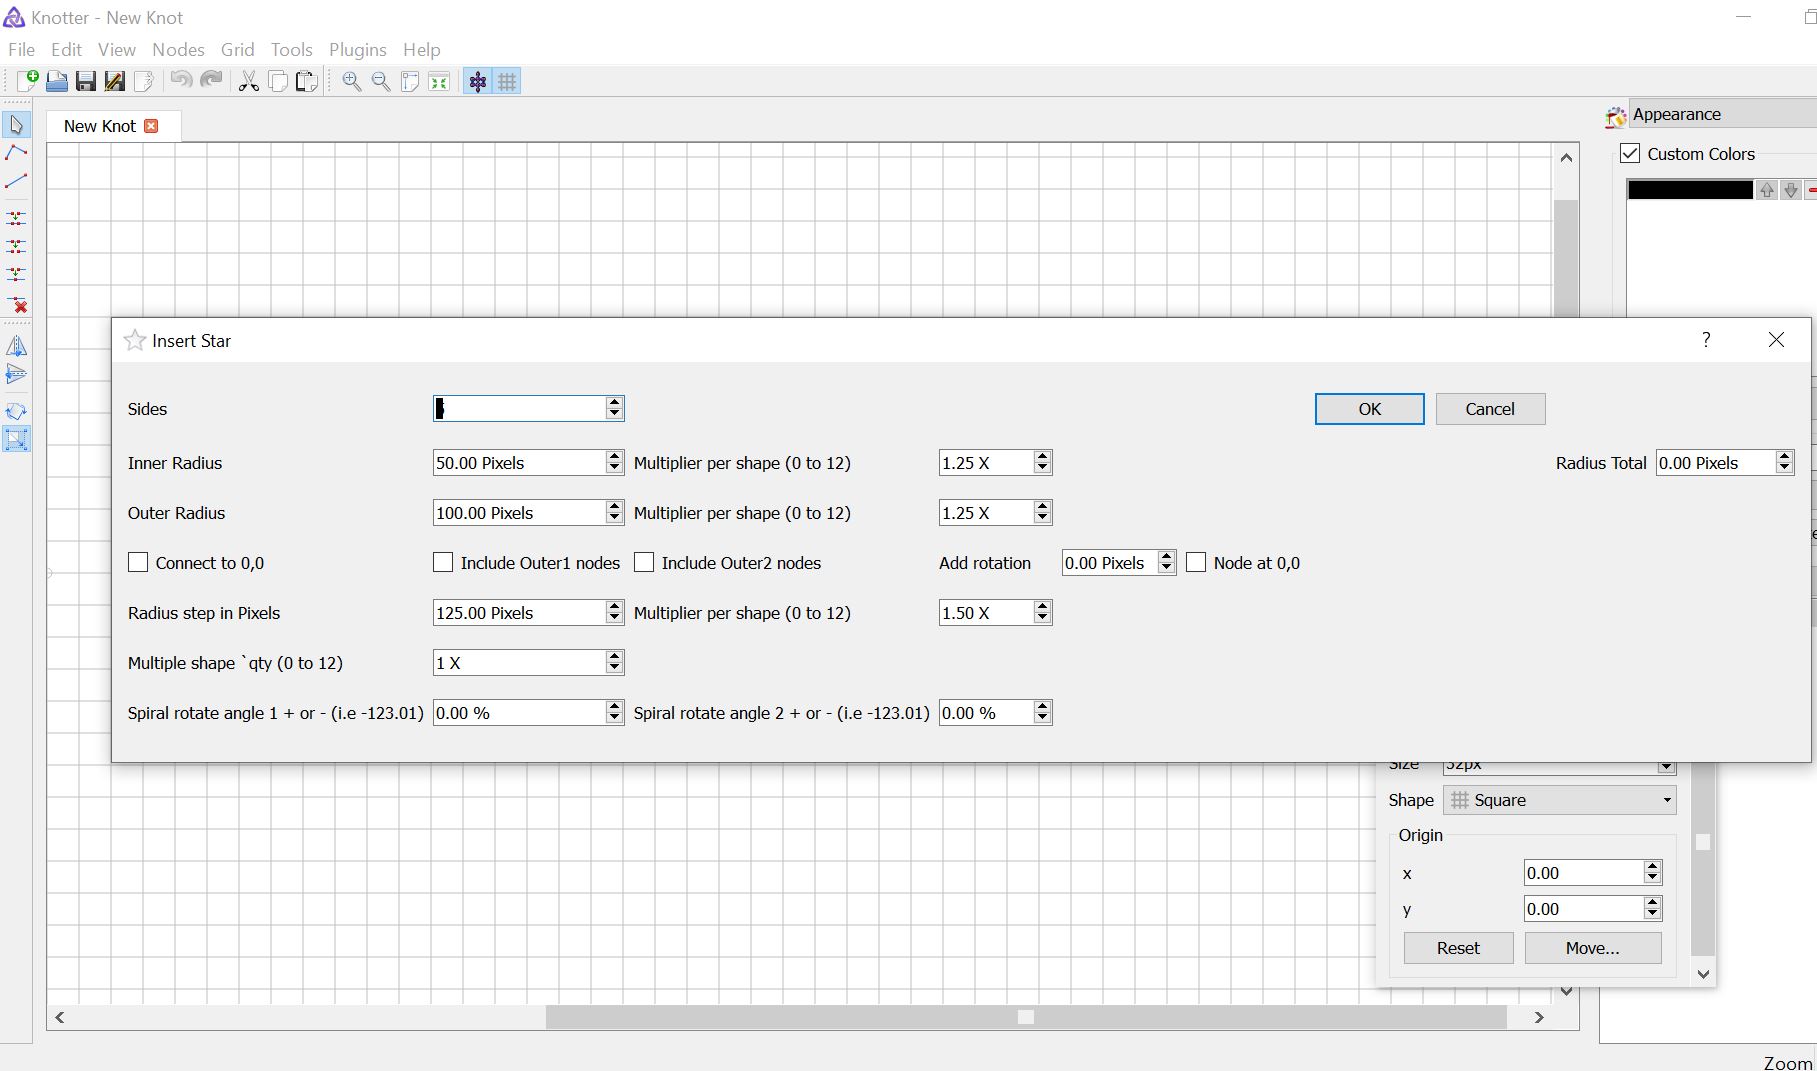Viewport: 1817px width, 1071px height.
Task: Toggle the knot graph display icon
Action: pyautogui.click(x=478, y=81)
